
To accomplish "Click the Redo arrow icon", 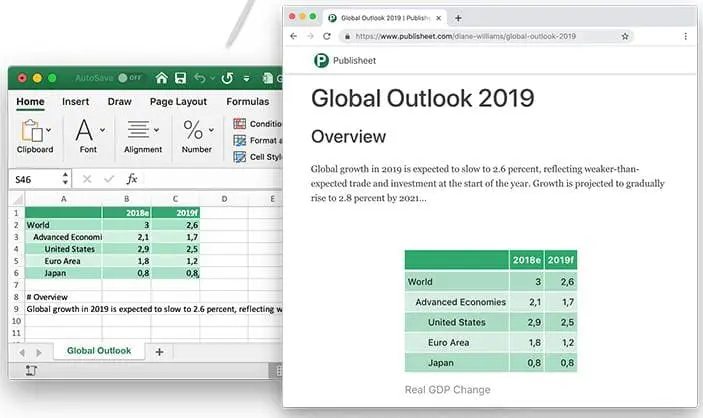I will 227,78.
